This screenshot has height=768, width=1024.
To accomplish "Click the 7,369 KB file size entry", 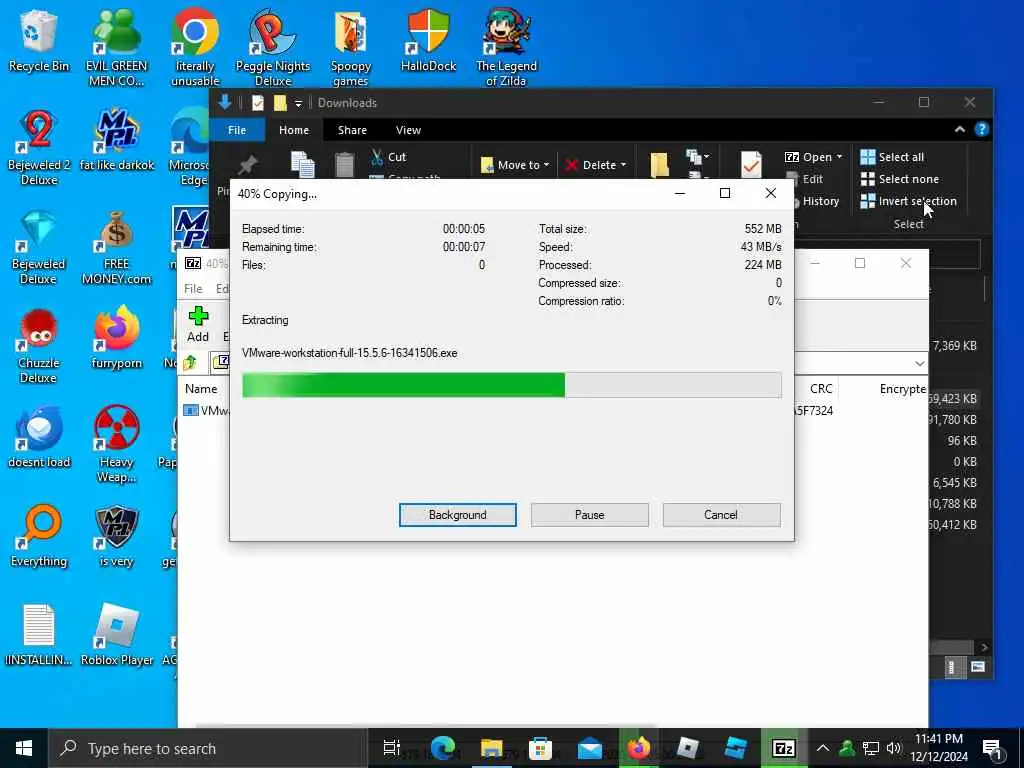I will (954, 346).
